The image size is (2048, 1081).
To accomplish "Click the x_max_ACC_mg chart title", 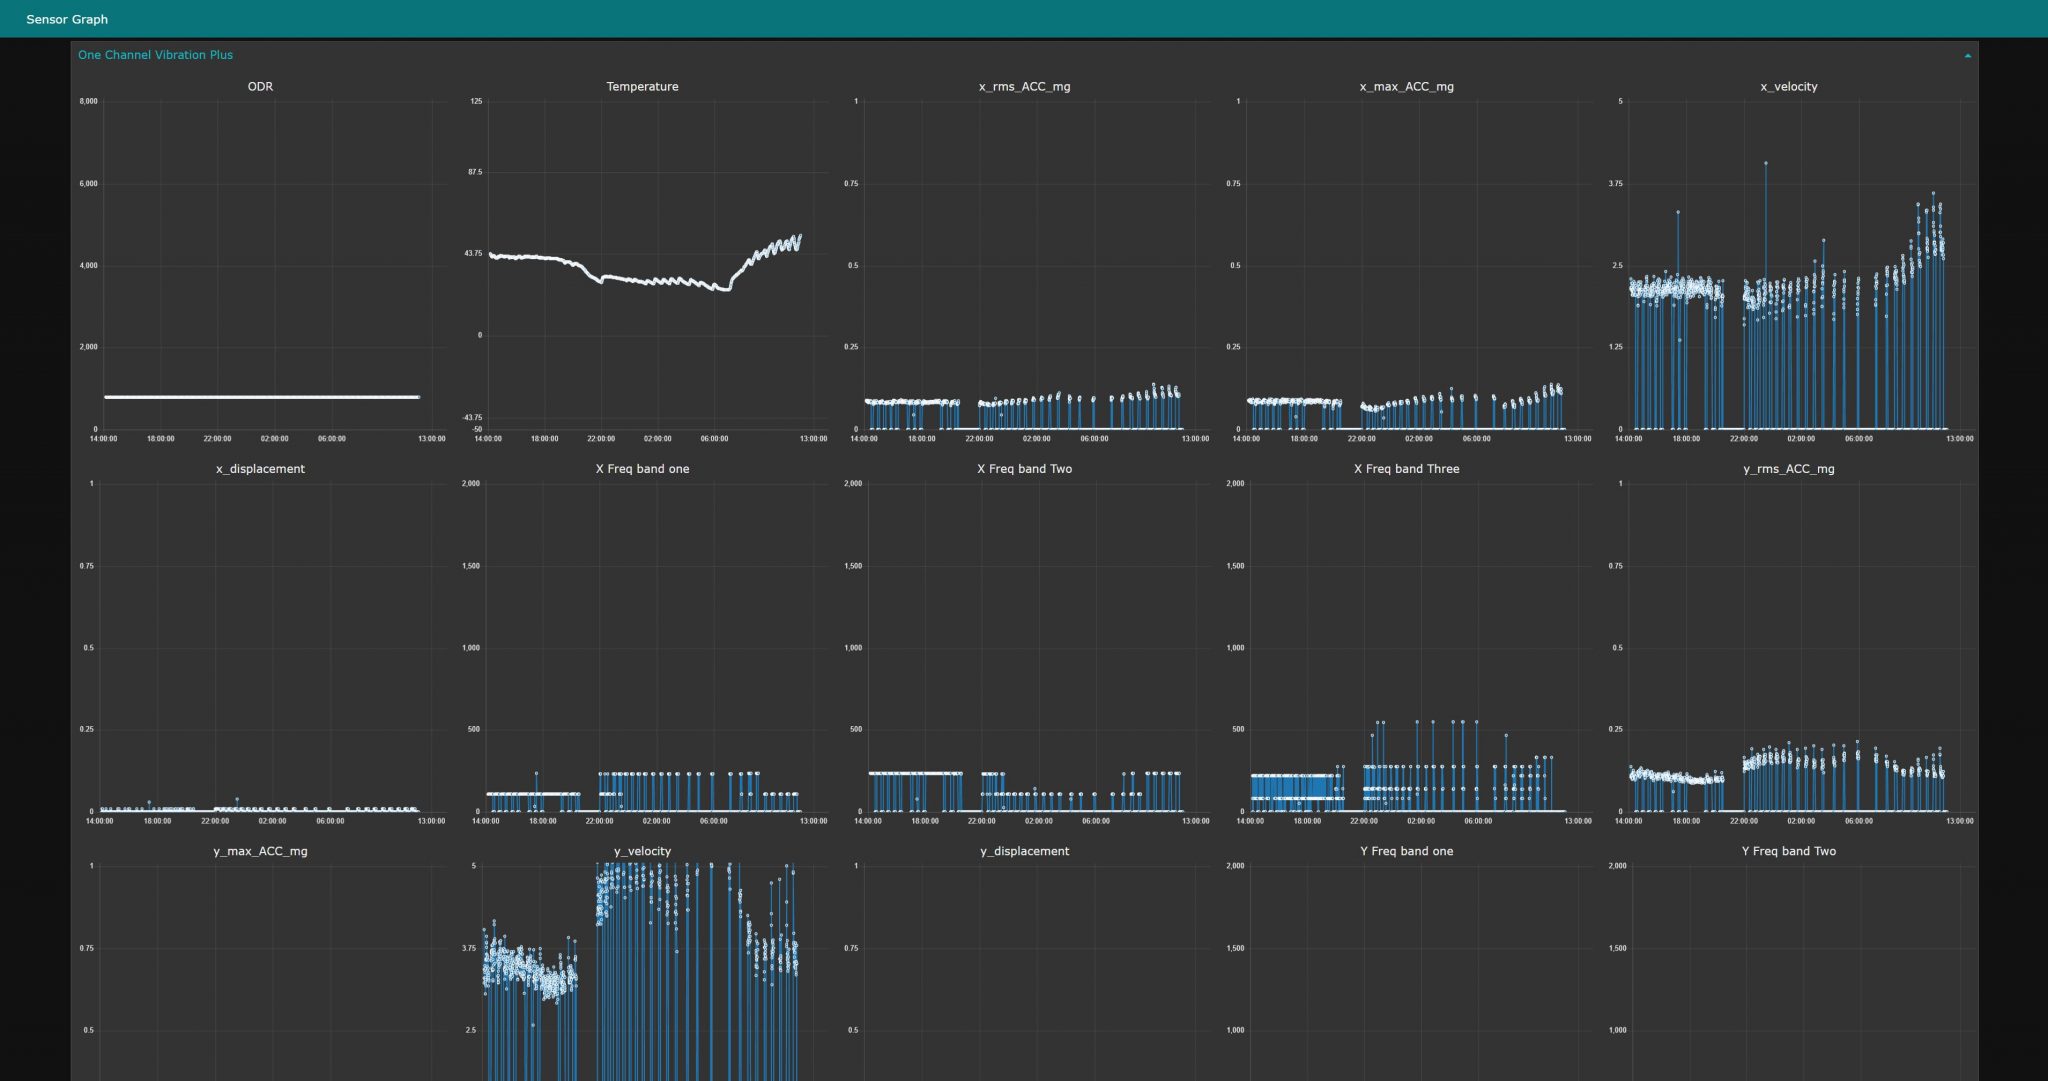I will [1406, 87].
